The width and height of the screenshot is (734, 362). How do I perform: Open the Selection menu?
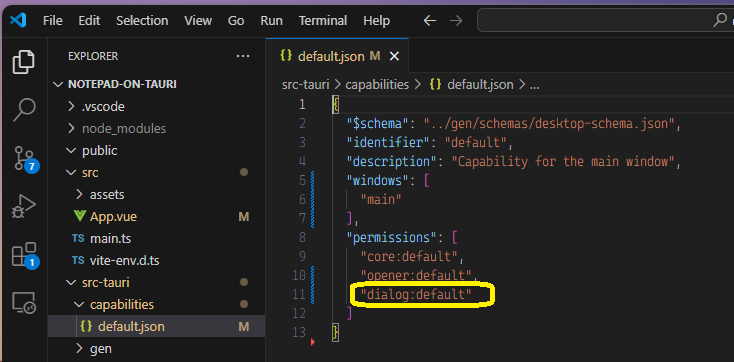coord(142,21)
